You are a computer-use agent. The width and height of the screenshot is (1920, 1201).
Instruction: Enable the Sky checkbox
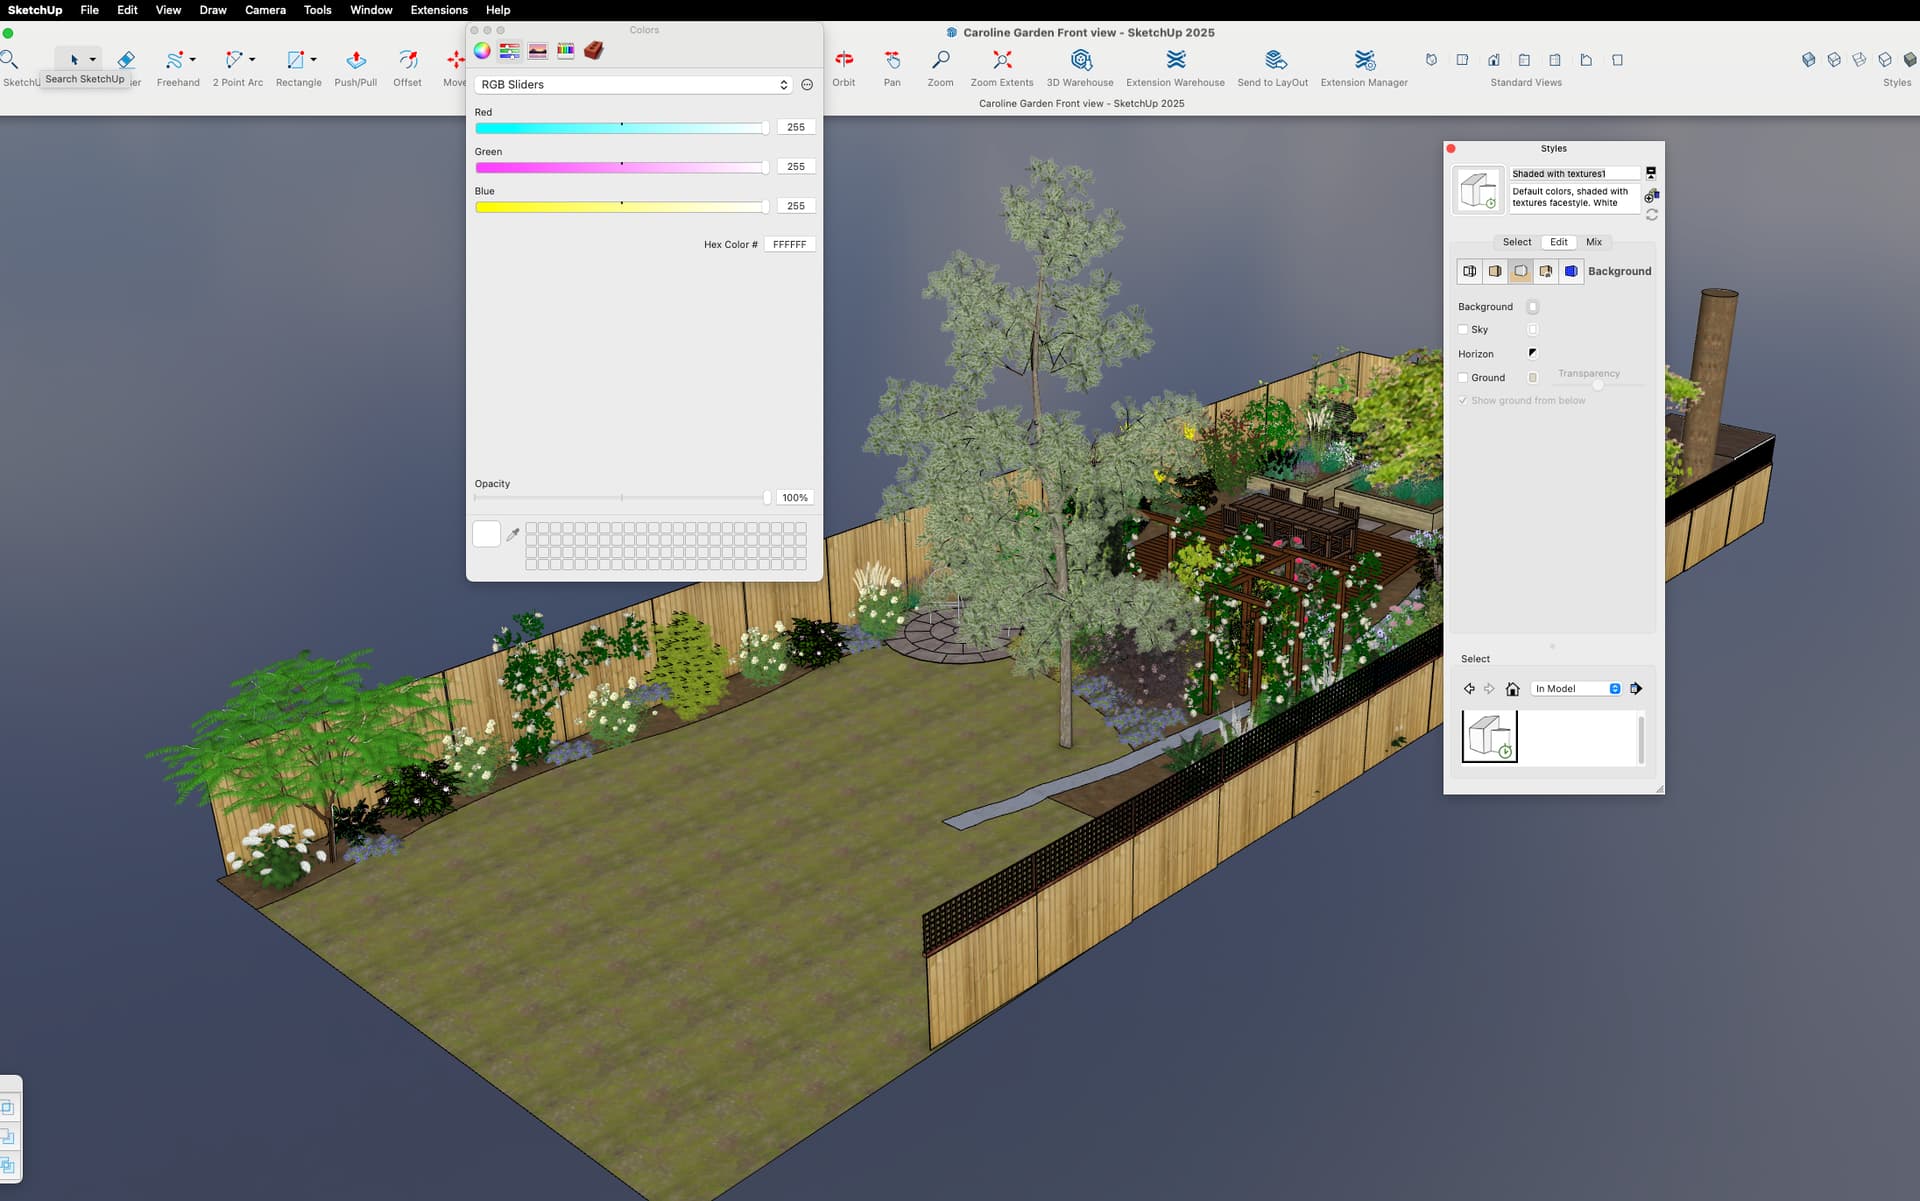pos(1463,330)
